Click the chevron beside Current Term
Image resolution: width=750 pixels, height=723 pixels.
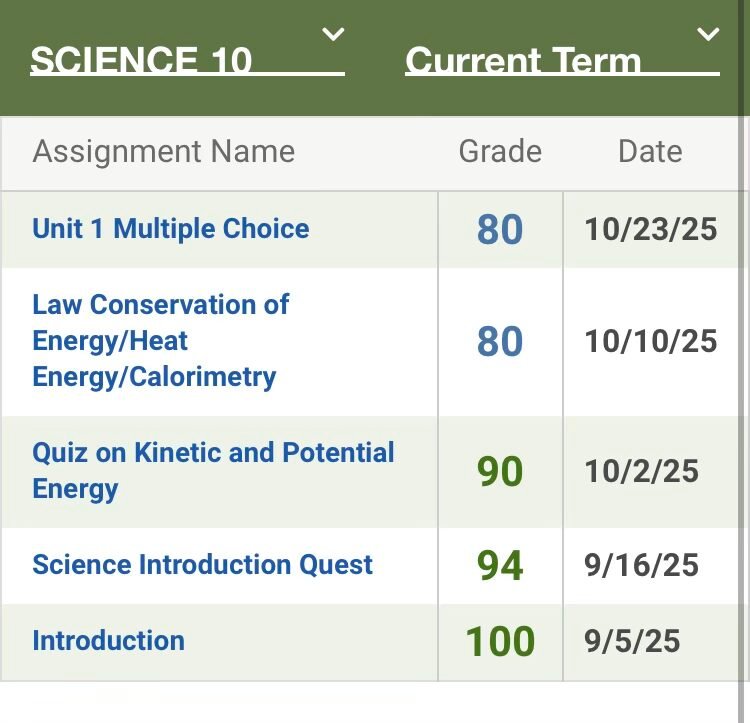(708, 35)
